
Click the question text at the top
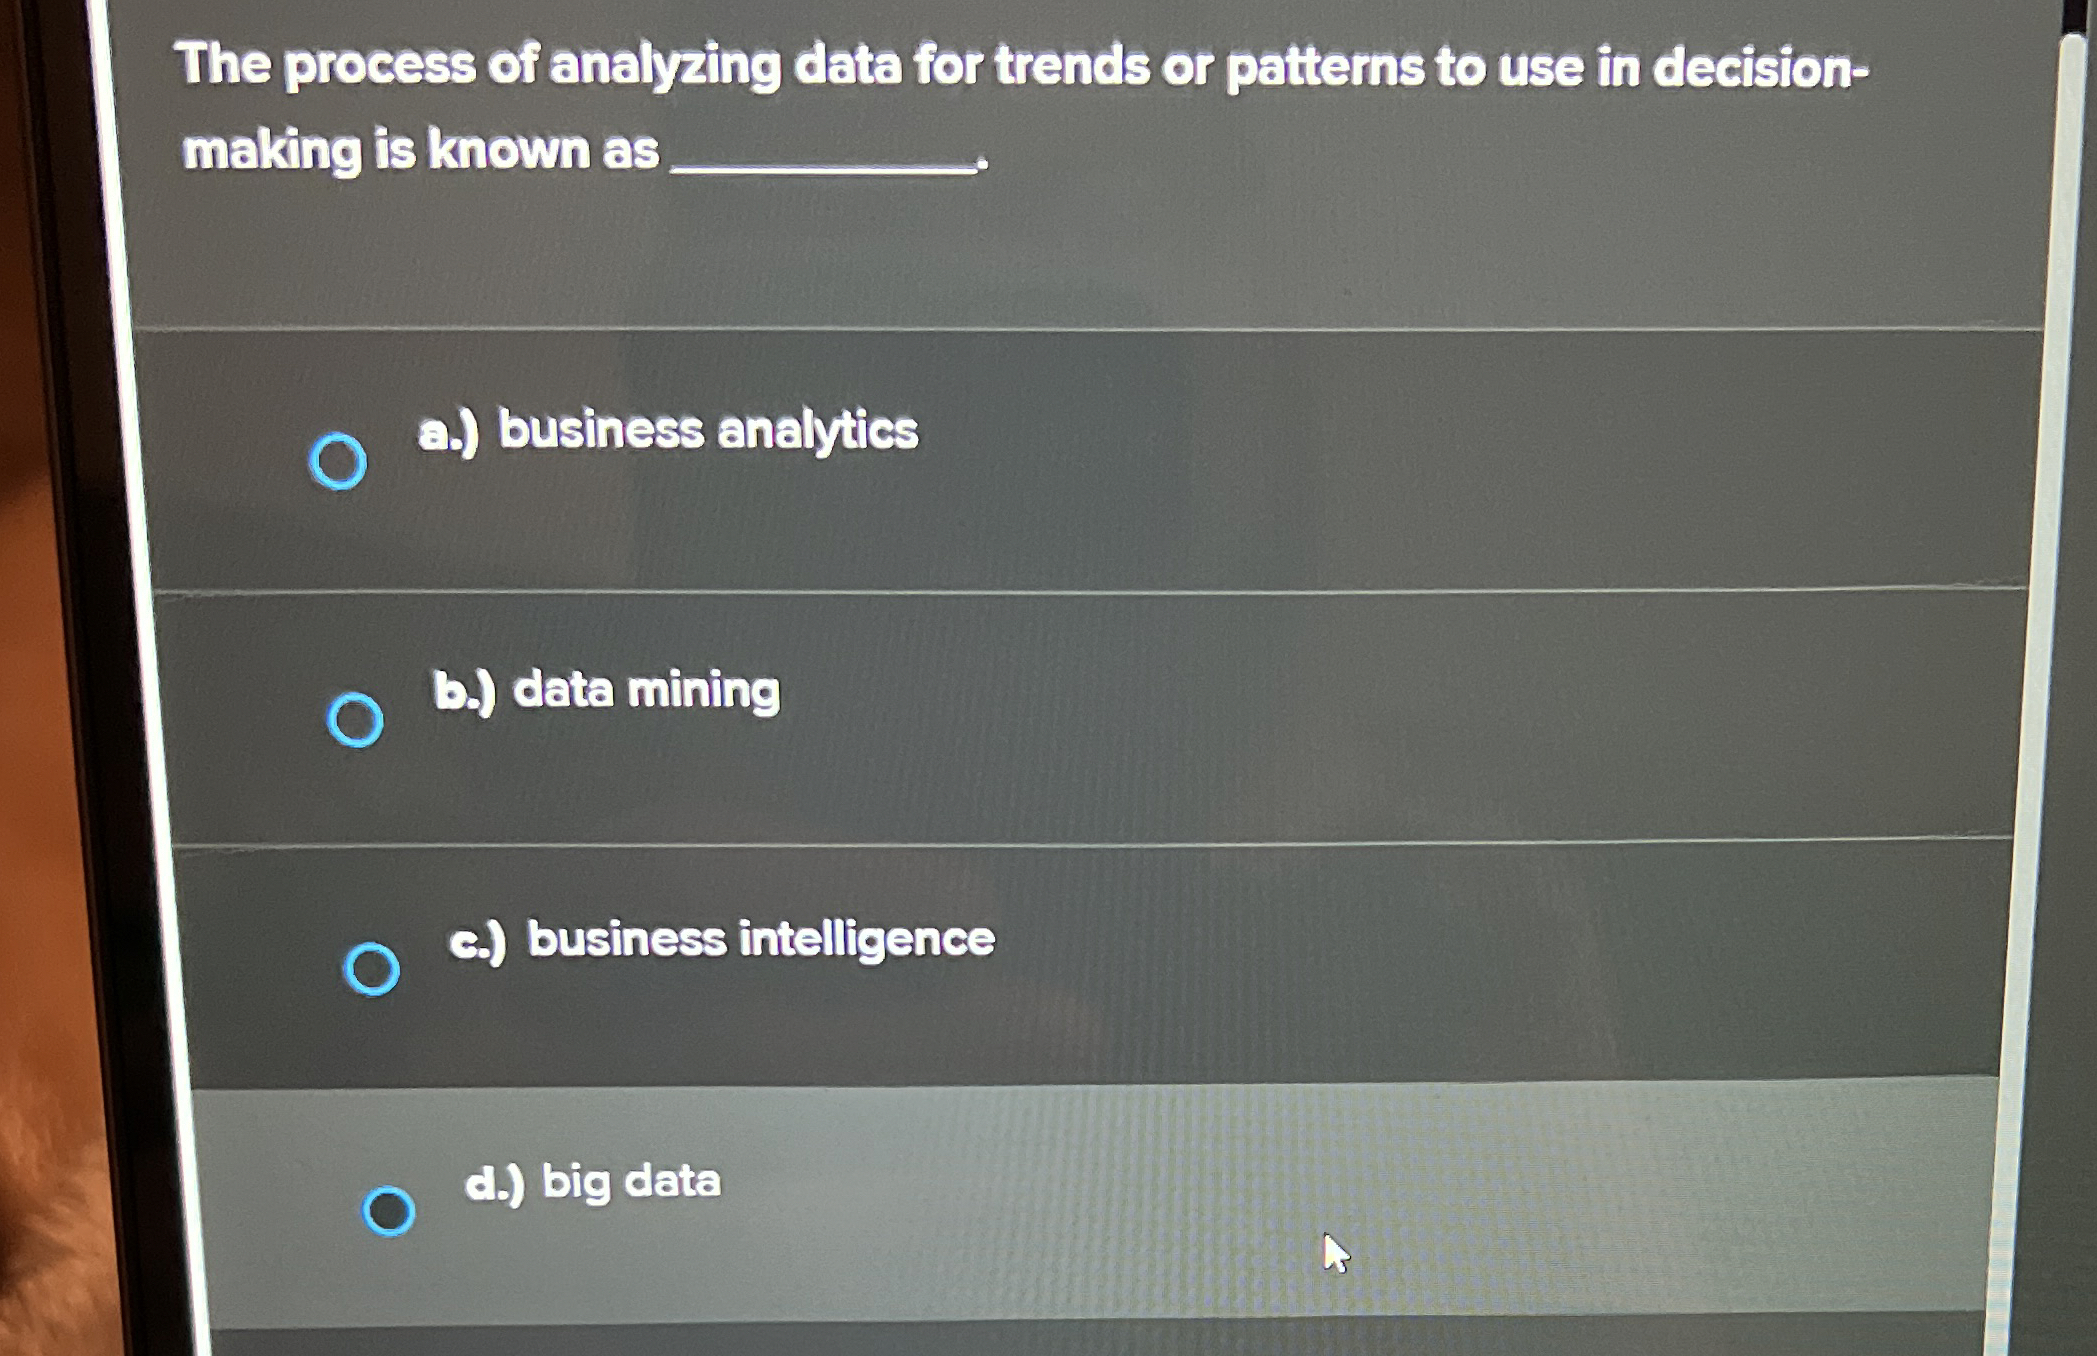(1000, 70)
